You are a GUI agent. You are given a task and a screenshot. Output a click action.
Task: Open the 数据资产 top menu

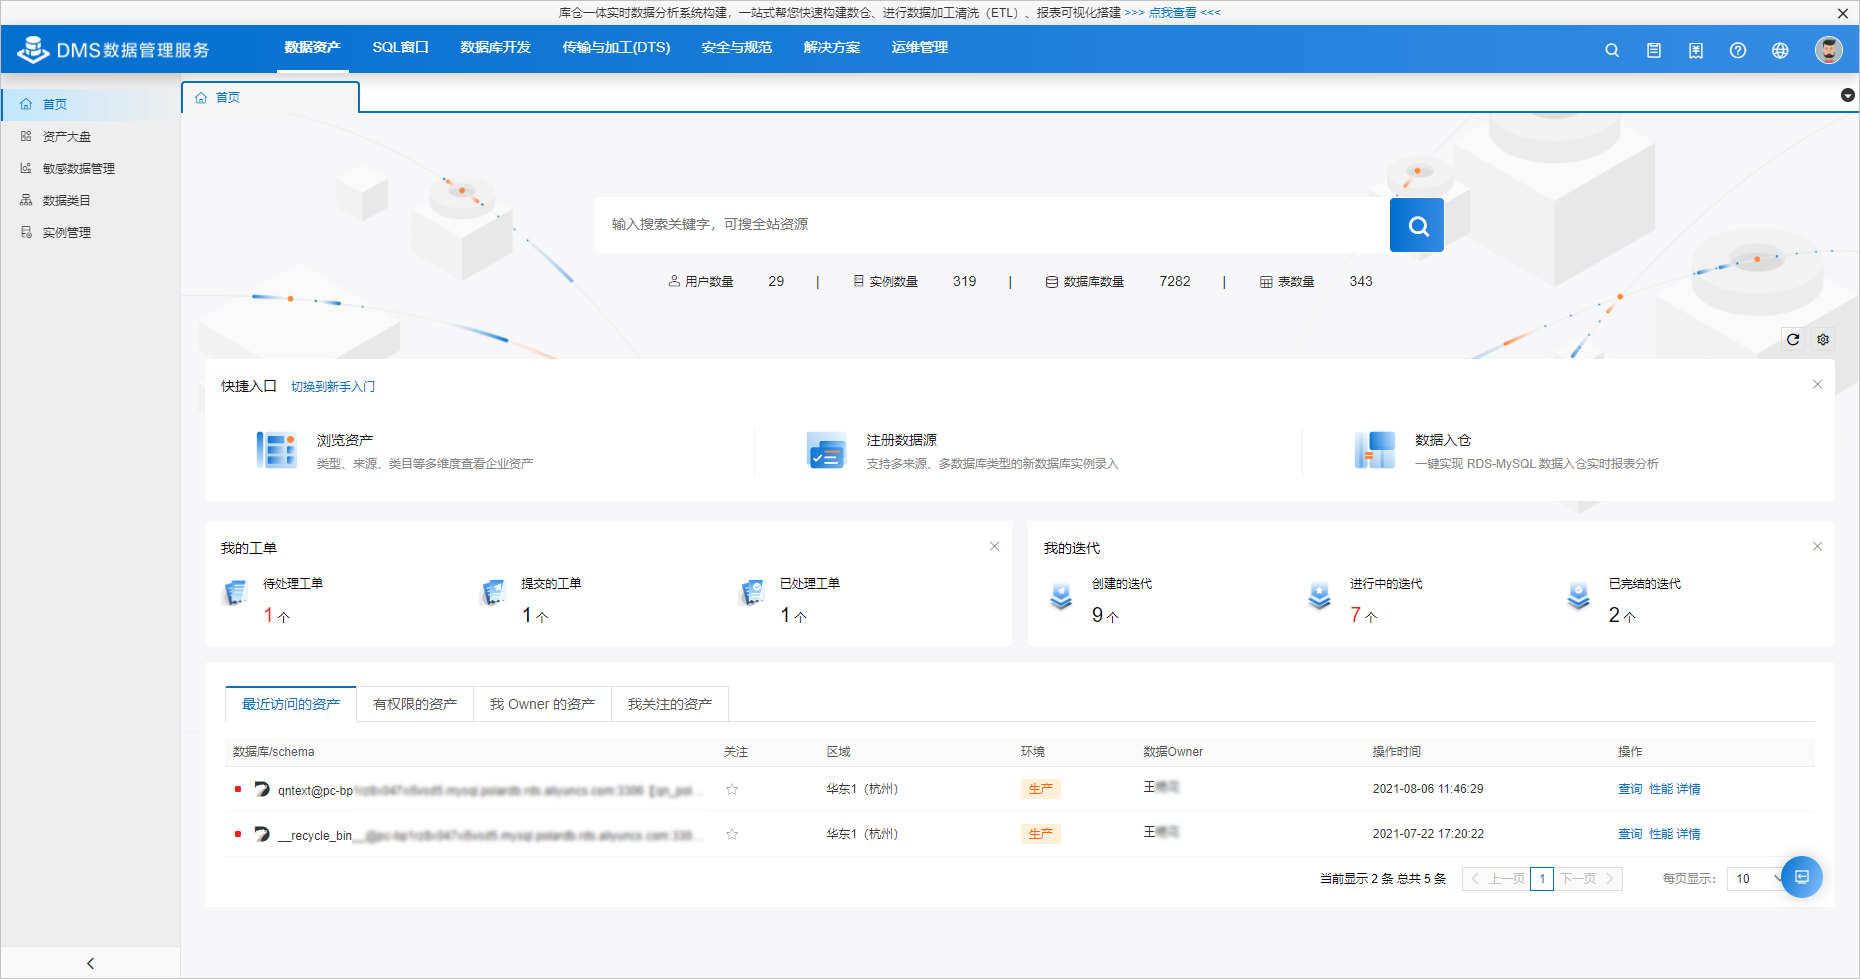[312, 48]
